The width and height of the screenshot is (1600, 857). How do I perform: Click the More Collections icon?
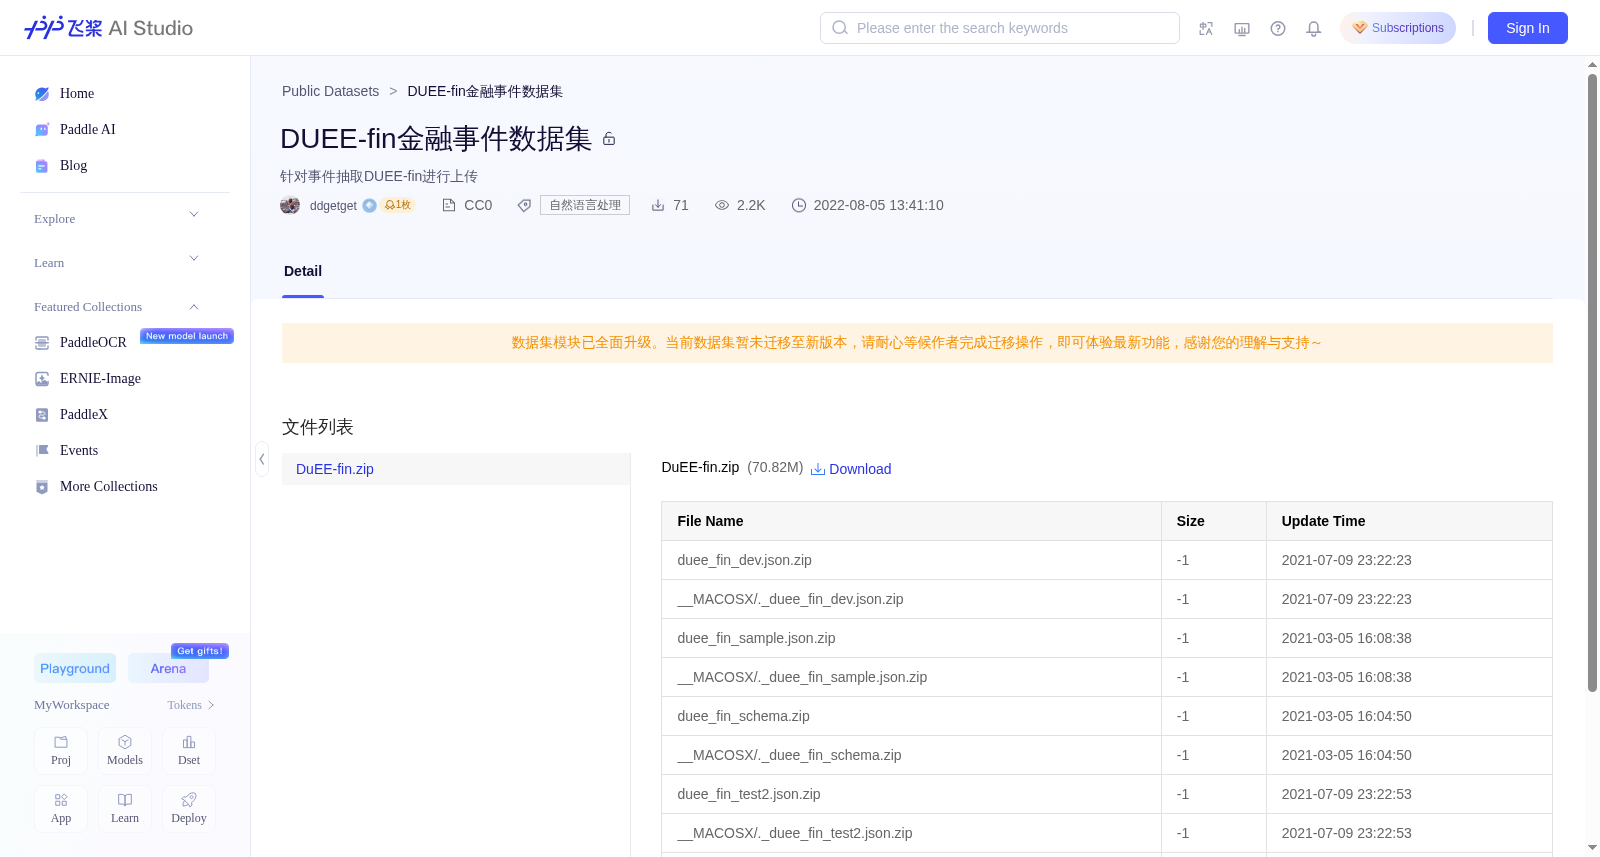[x=42, y=487]
